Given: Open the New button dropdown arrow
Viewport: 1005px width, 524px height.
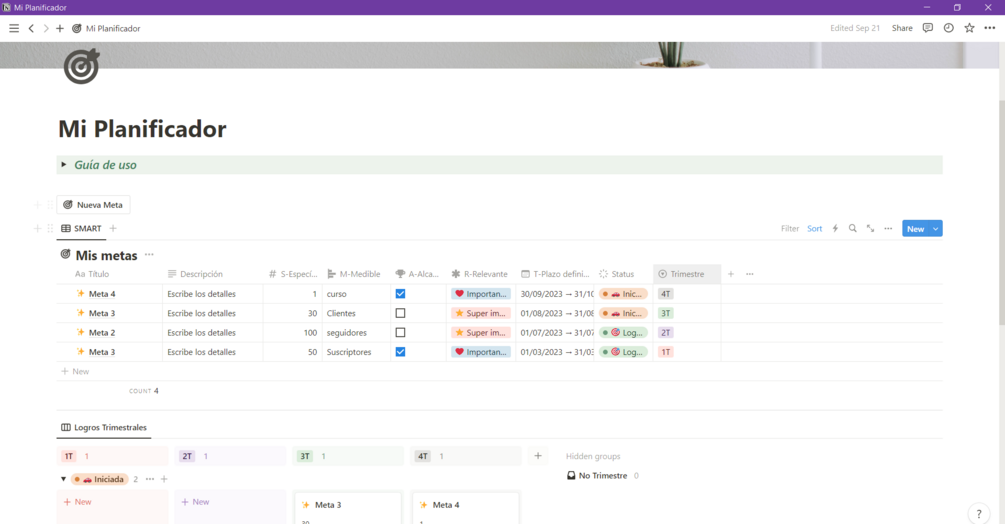Looking at the screenshot, I should tap(936, 229).
